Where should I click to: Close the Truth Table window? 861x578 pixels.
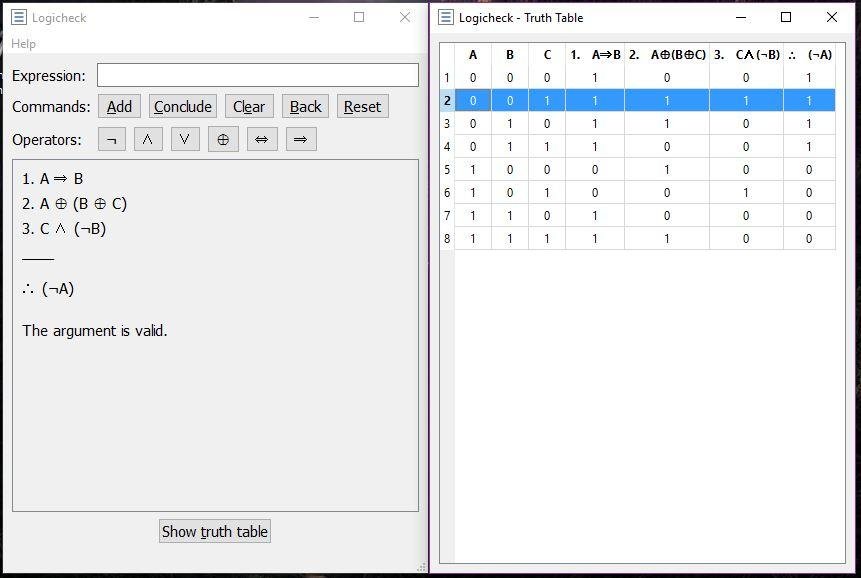tap(832, 18)
